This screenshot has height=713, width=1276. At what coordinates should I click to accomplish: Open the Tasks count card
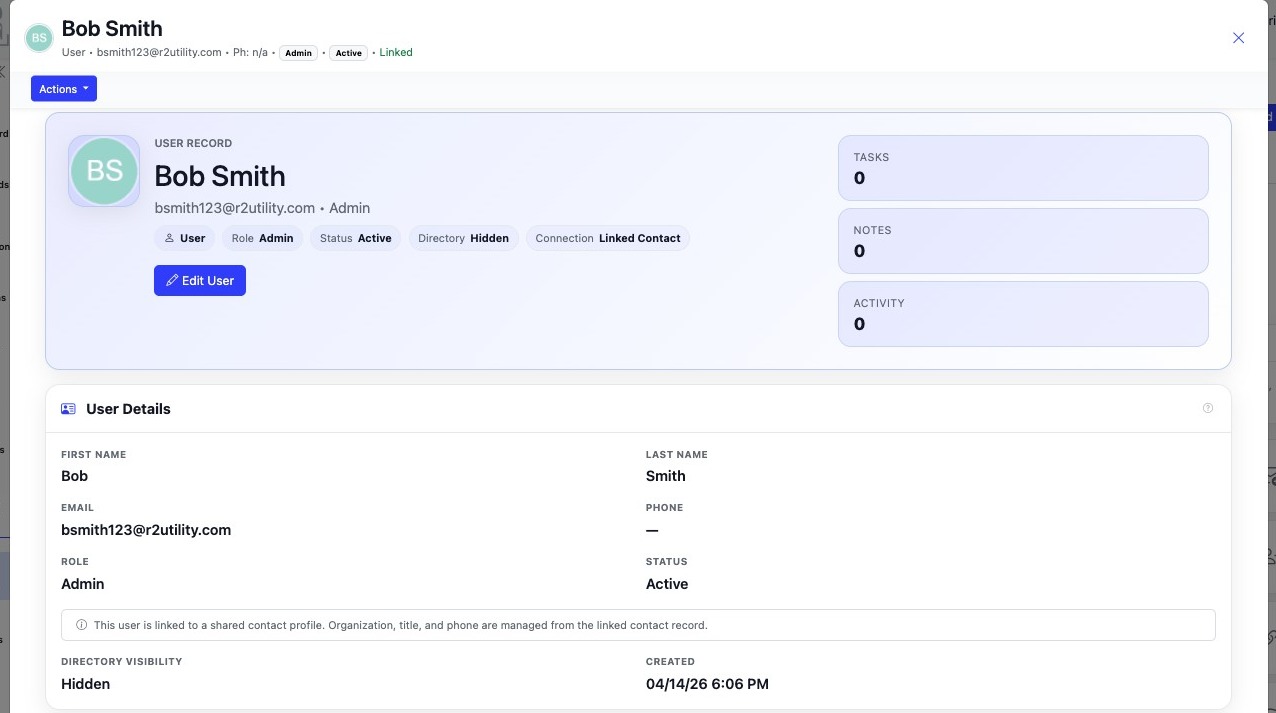coord(1023,168)
